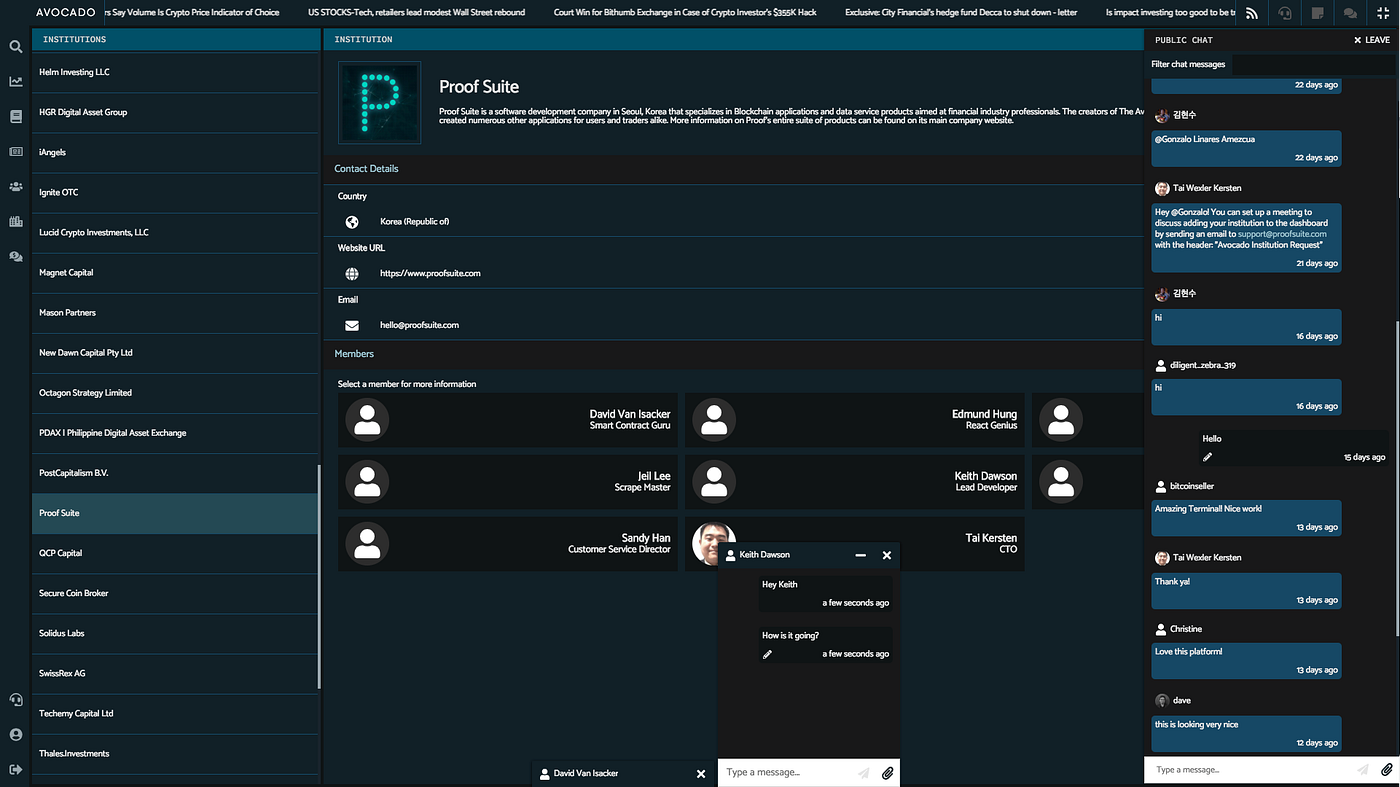Select HGR Digital Asset Group institution
Screen dimensions: 1400x787
(x=175, y=112)
